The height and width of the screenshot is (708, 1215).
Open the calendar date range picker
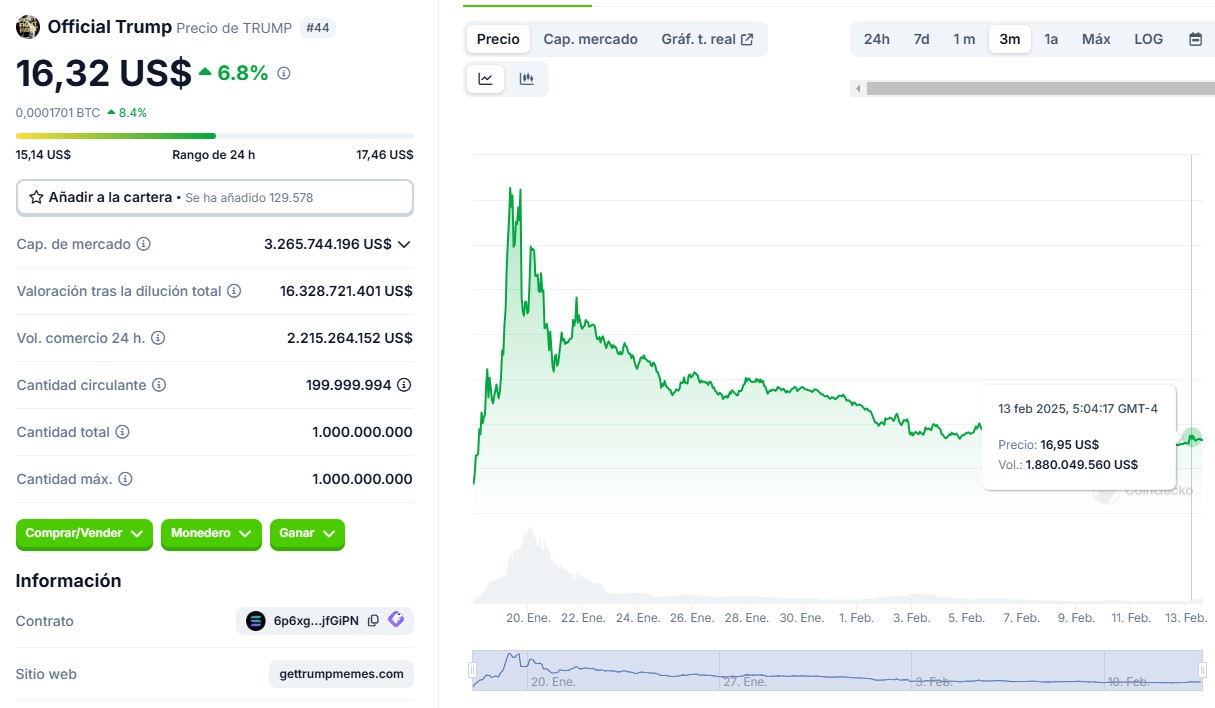coord(1195,39)
